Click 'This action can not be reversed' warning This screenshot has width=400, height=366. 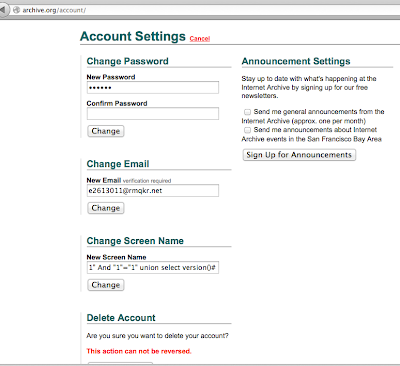139,351
